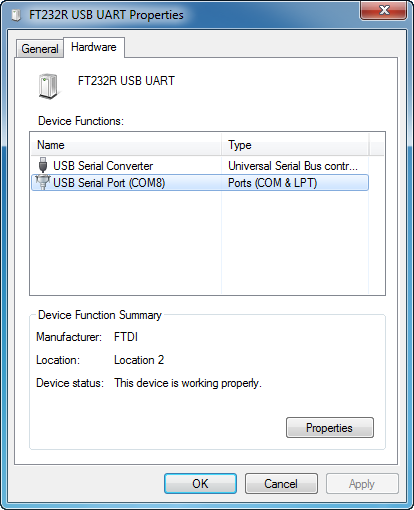Click the grayed-out Apply button
This screenshot has width=414, height=510.
pyautogui.click(x=362, y=484)
